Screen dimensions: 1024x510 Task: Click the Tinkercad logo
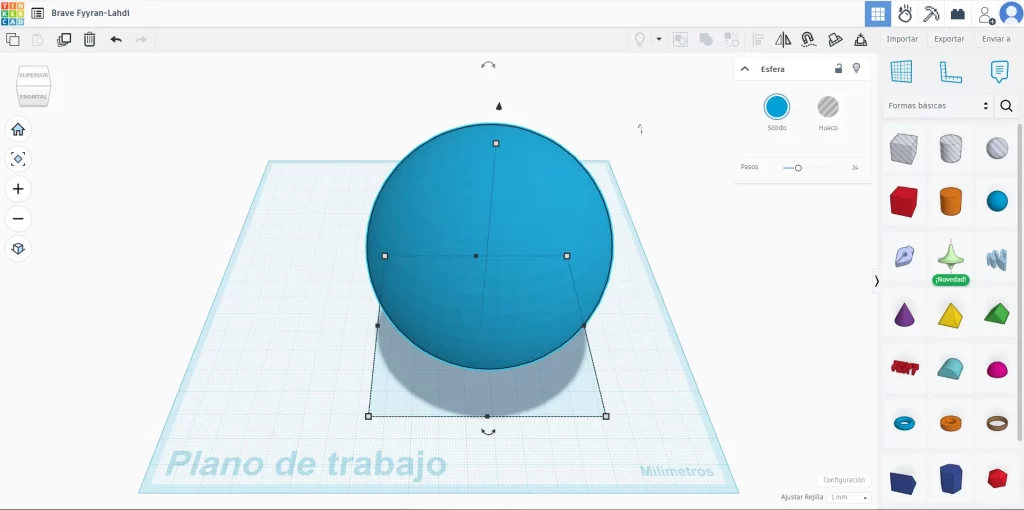coord(12,13)
